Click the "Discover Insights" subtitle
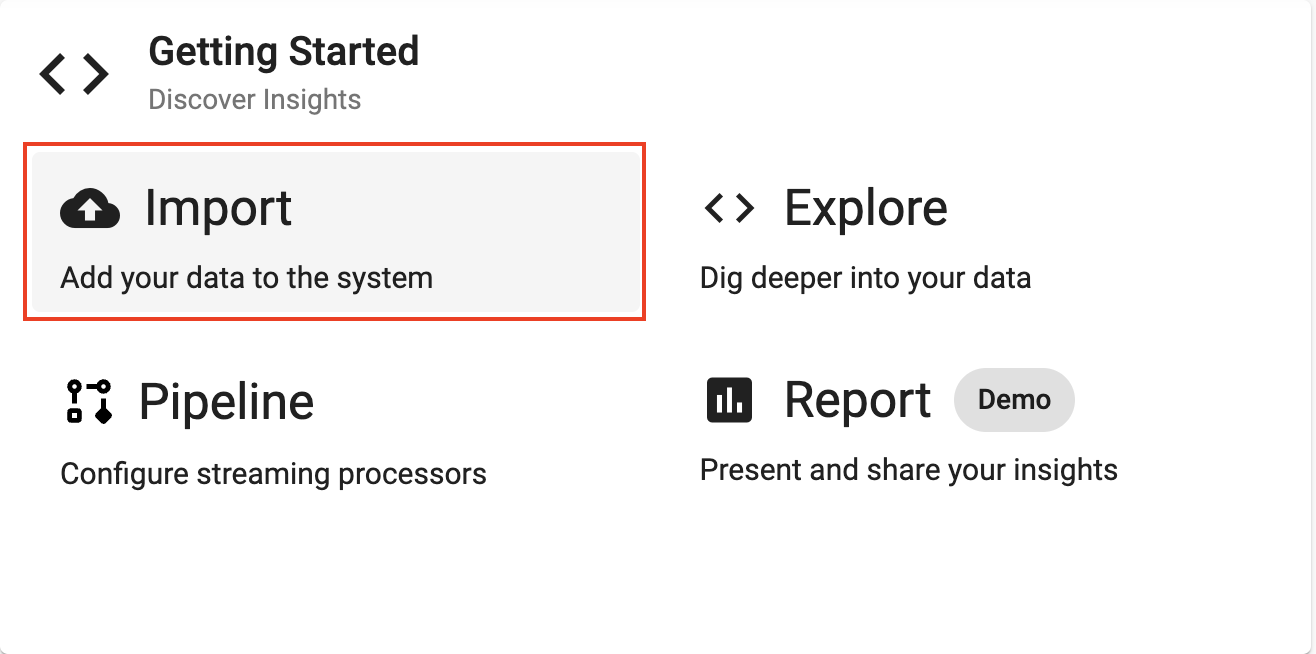Image resolution: width=1316 pixels, height=654 pixels. (x=255, y=100)
